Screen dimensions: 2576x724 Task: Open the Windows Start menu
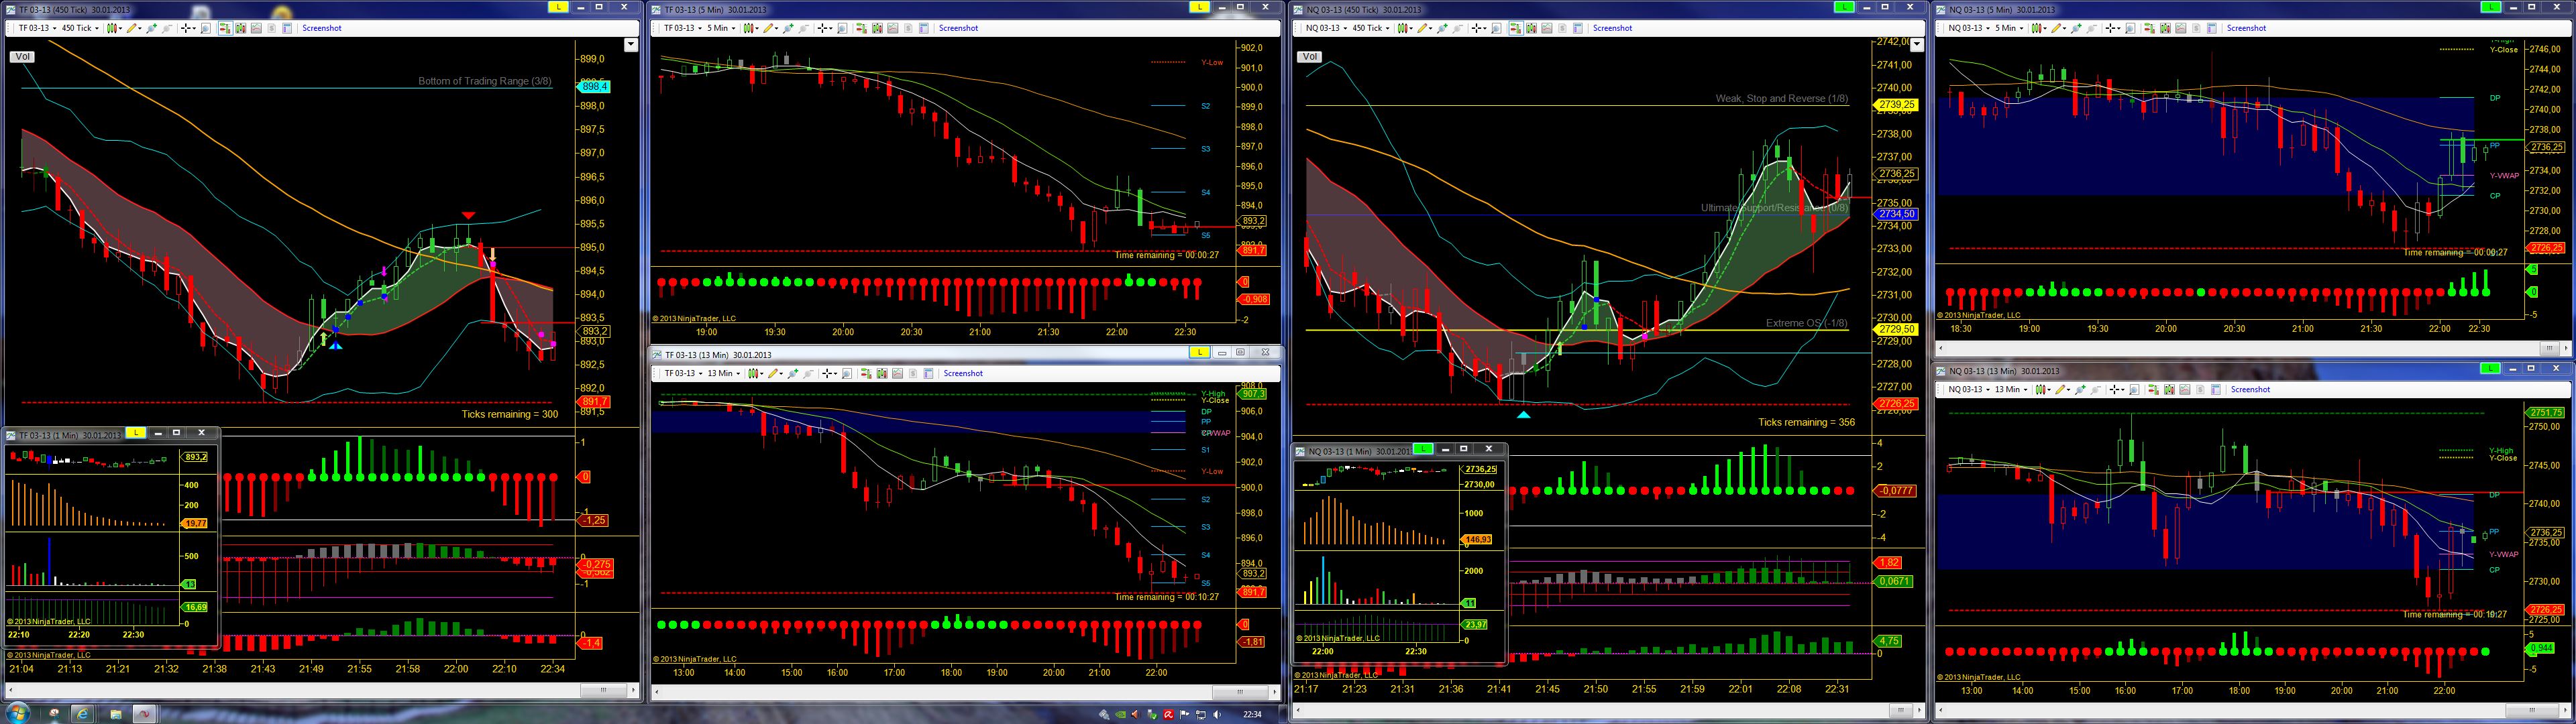tap(17, 714)
